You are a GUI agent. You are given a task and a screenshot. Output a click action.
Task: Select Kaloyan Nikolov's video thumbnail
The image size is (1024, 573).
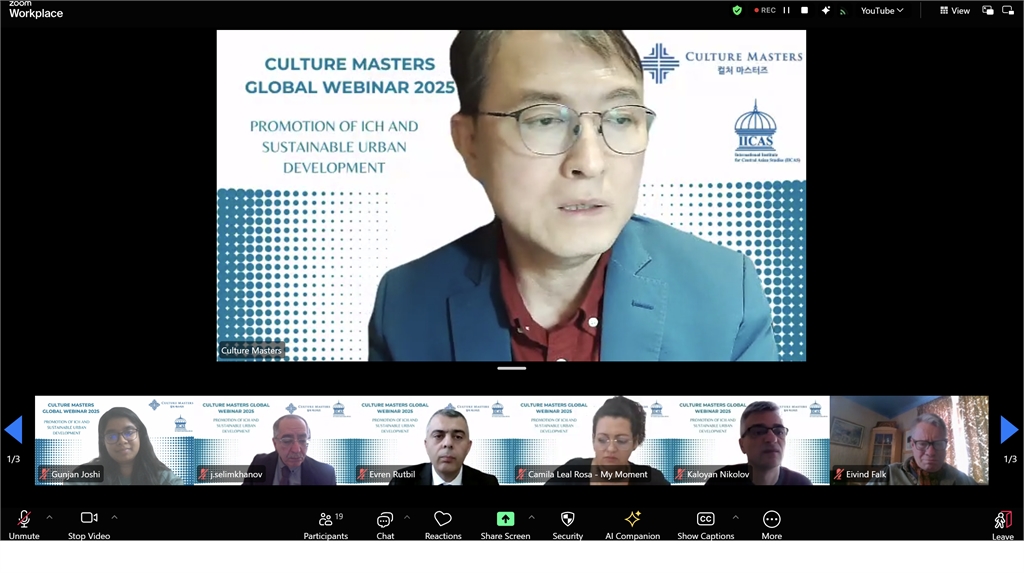coord(750,440)
